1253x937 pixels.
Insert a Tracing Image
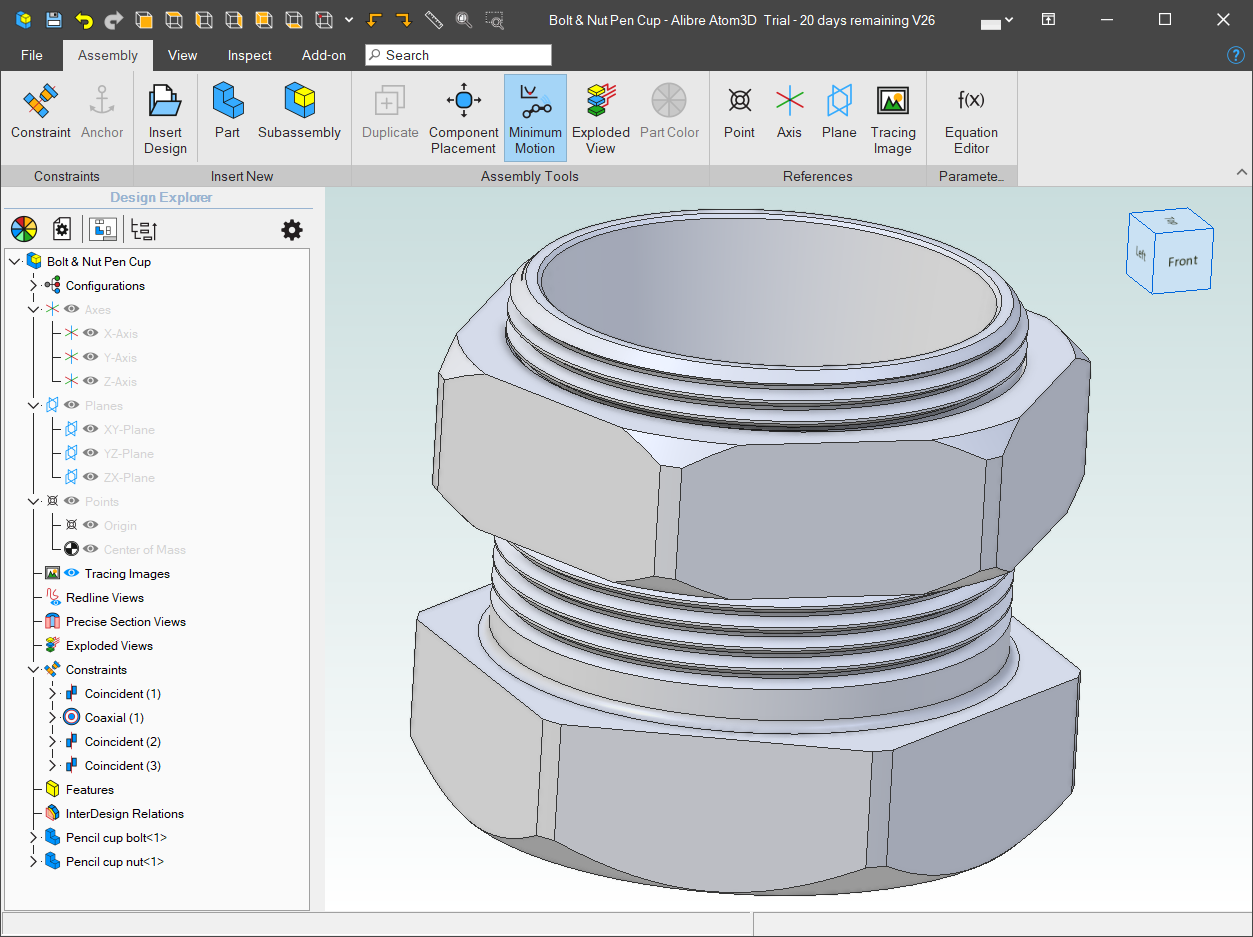pyautogui.click(x=892, y=111)
